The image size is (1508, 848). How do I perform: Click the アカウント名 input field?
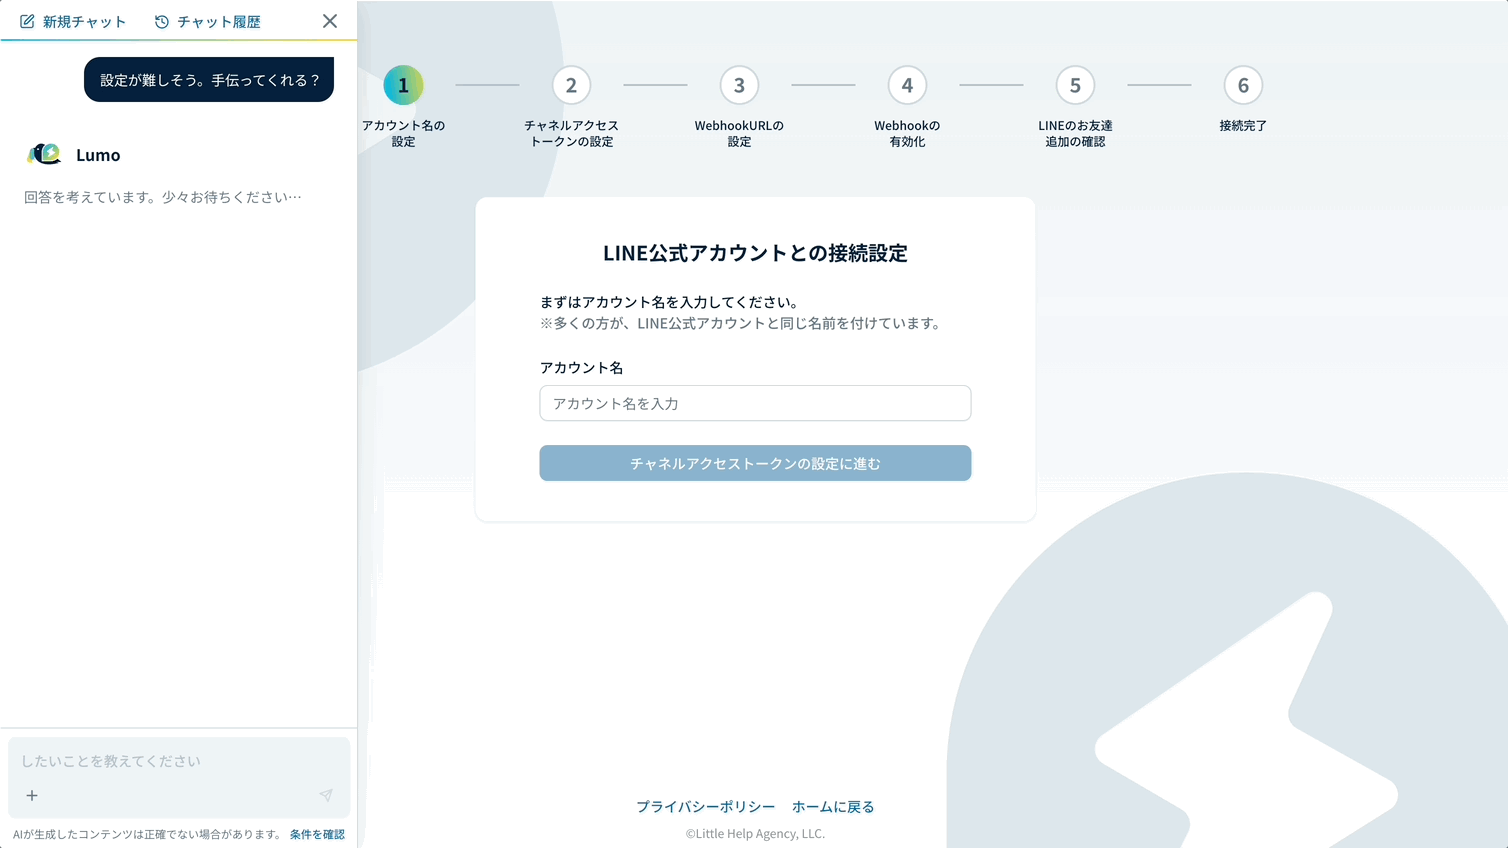(755, 403)
